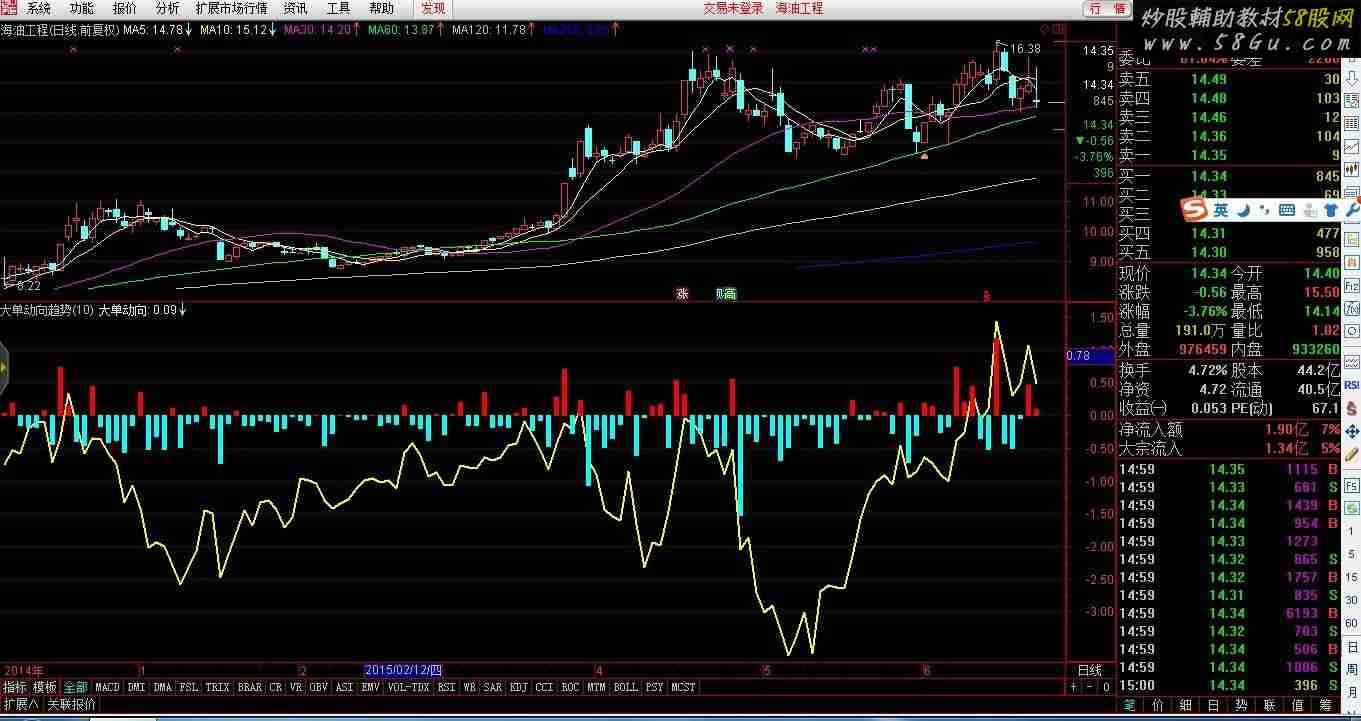Open the 功能 menu
This screenshot has height=721, width=1361.
point(82,8)
